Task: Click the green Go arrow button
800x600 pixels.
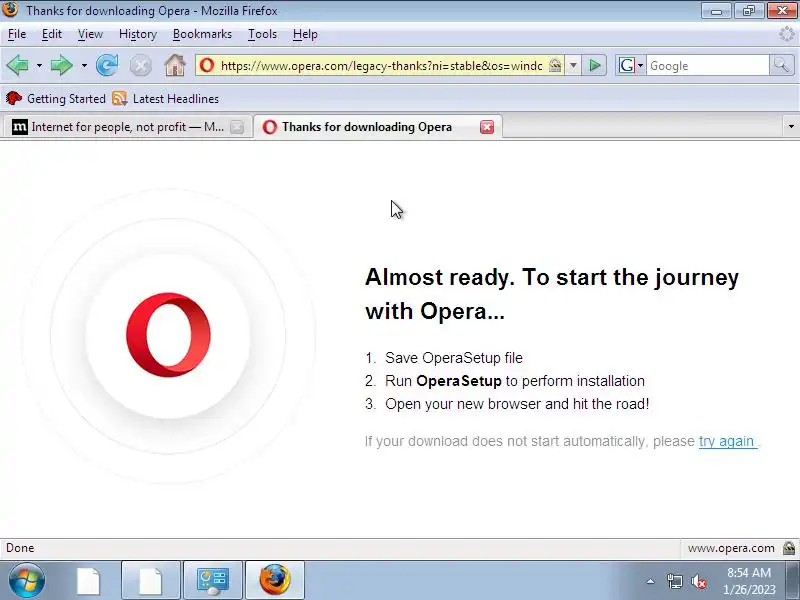Action: click(x=594, y=65)
